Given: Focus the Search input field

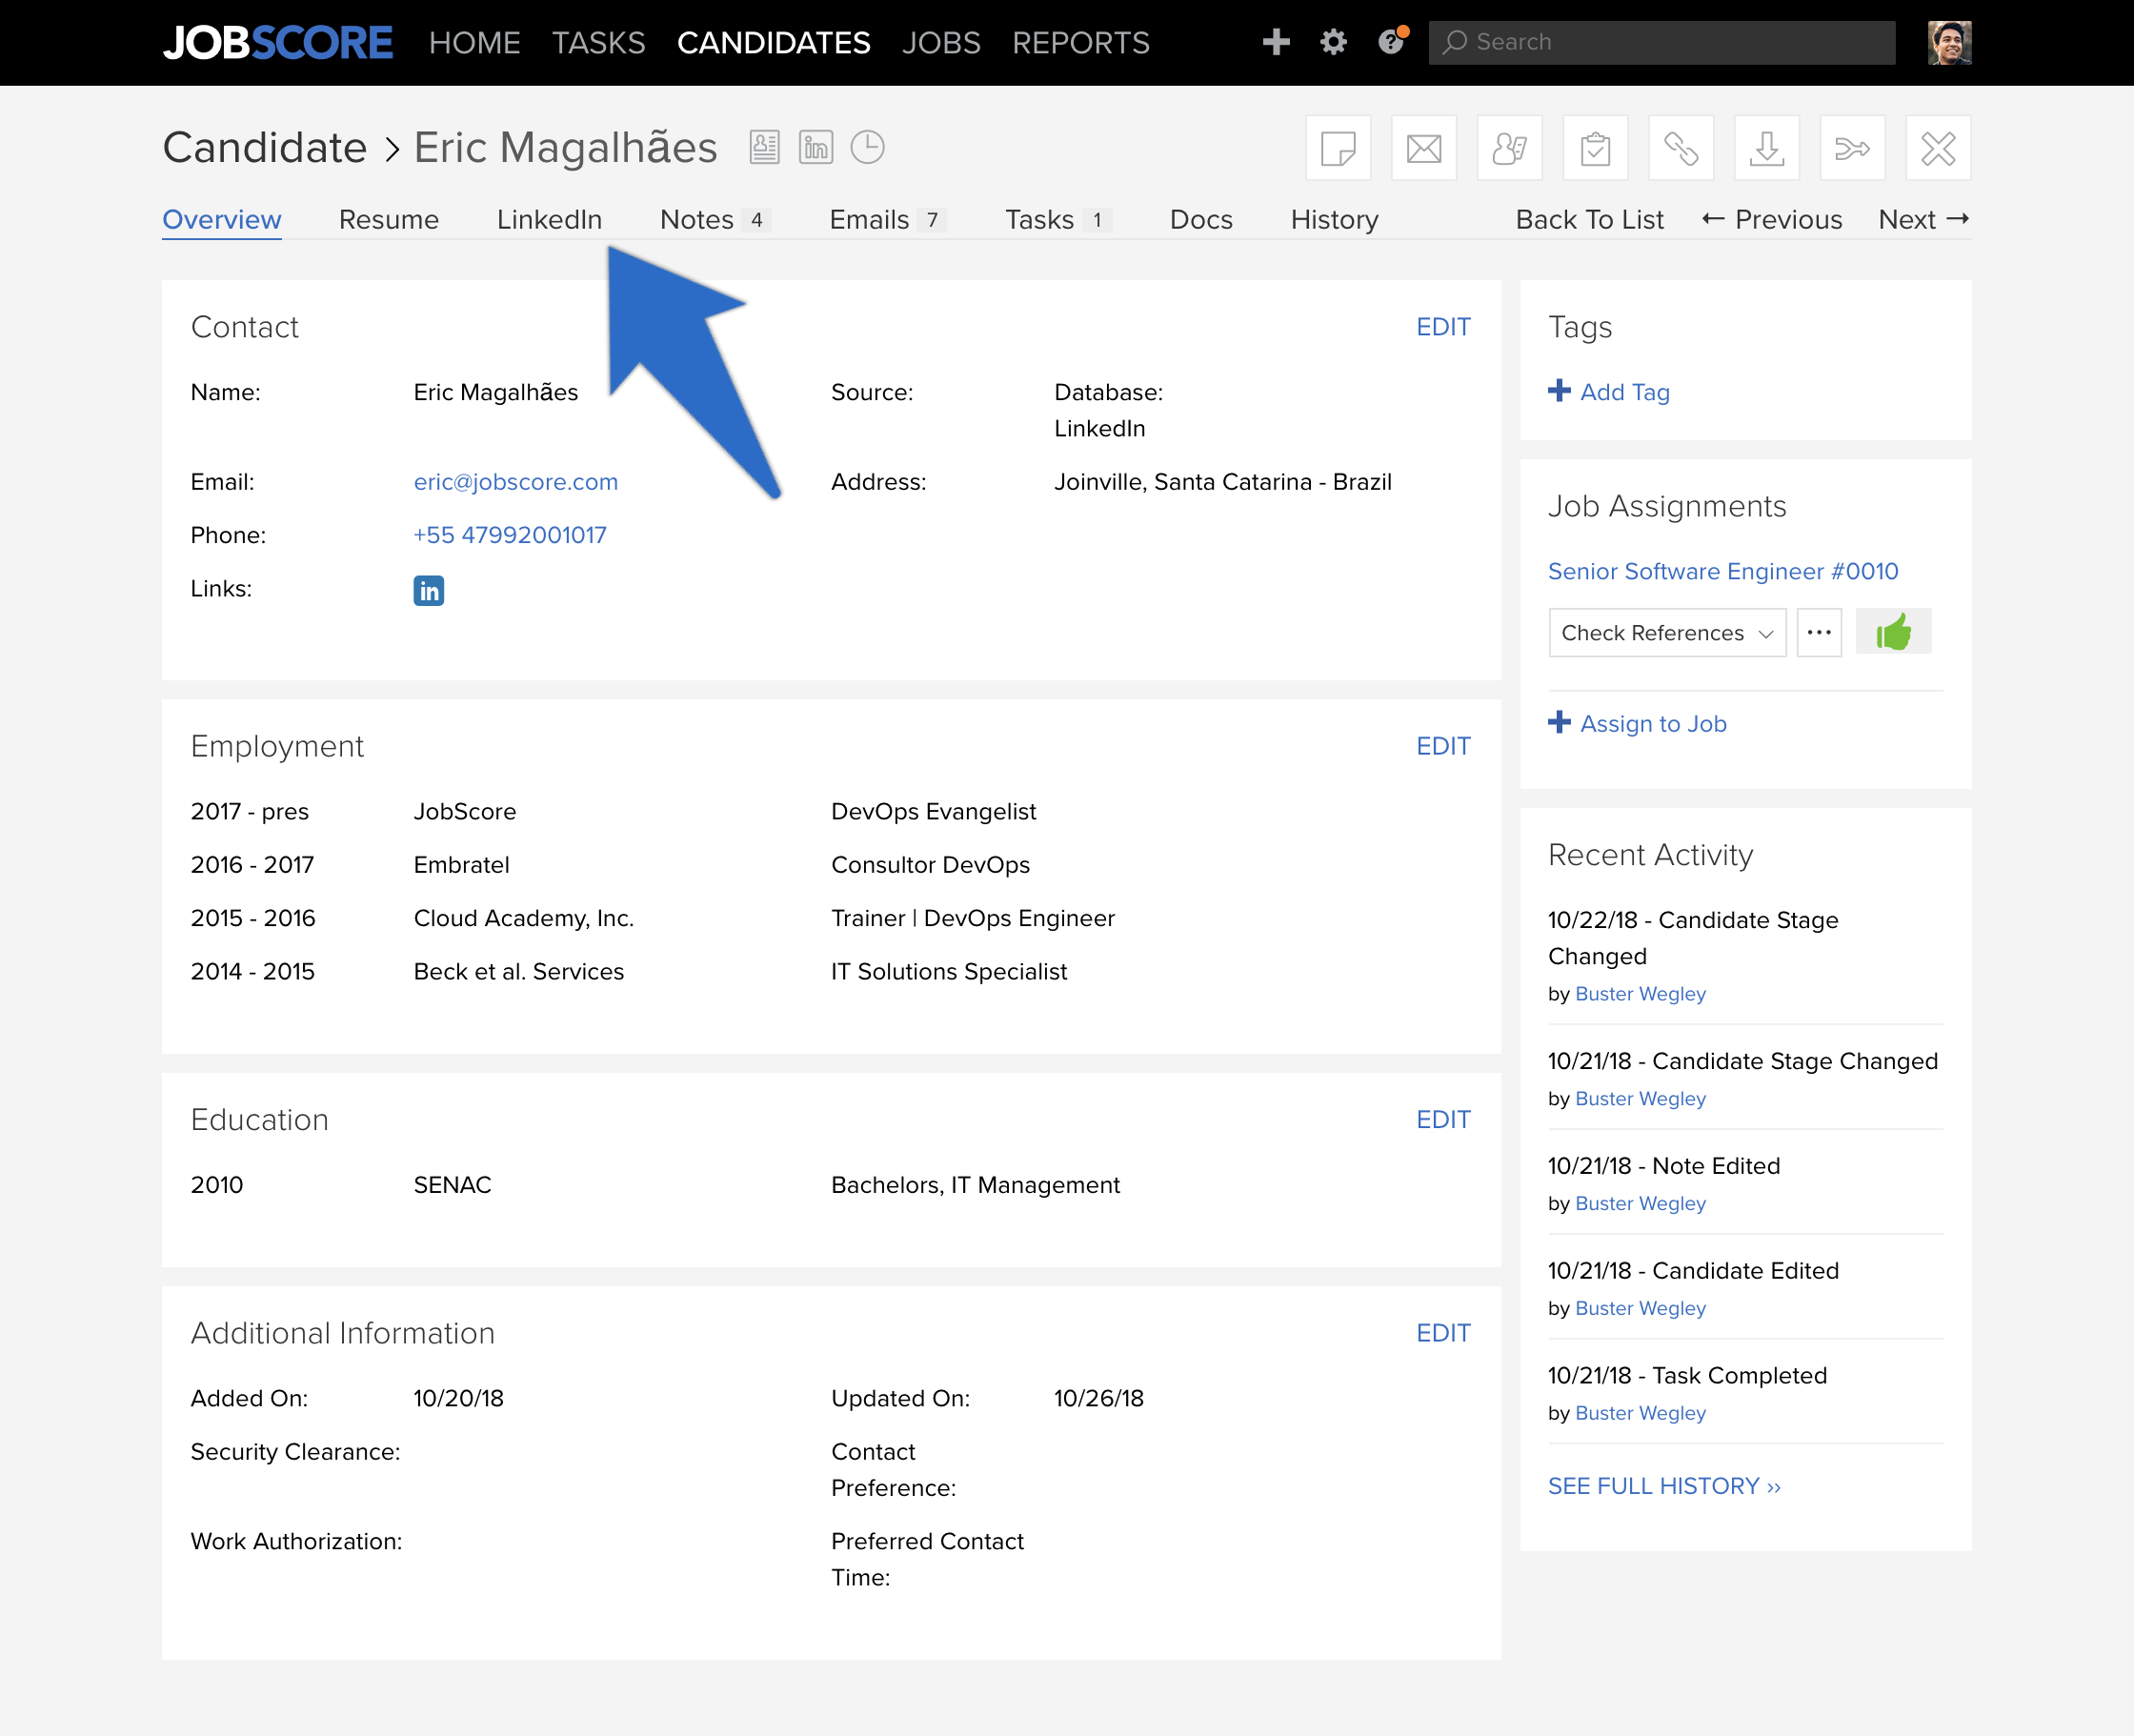Looking at the screenshot, I should click(x=1662, y=42).
